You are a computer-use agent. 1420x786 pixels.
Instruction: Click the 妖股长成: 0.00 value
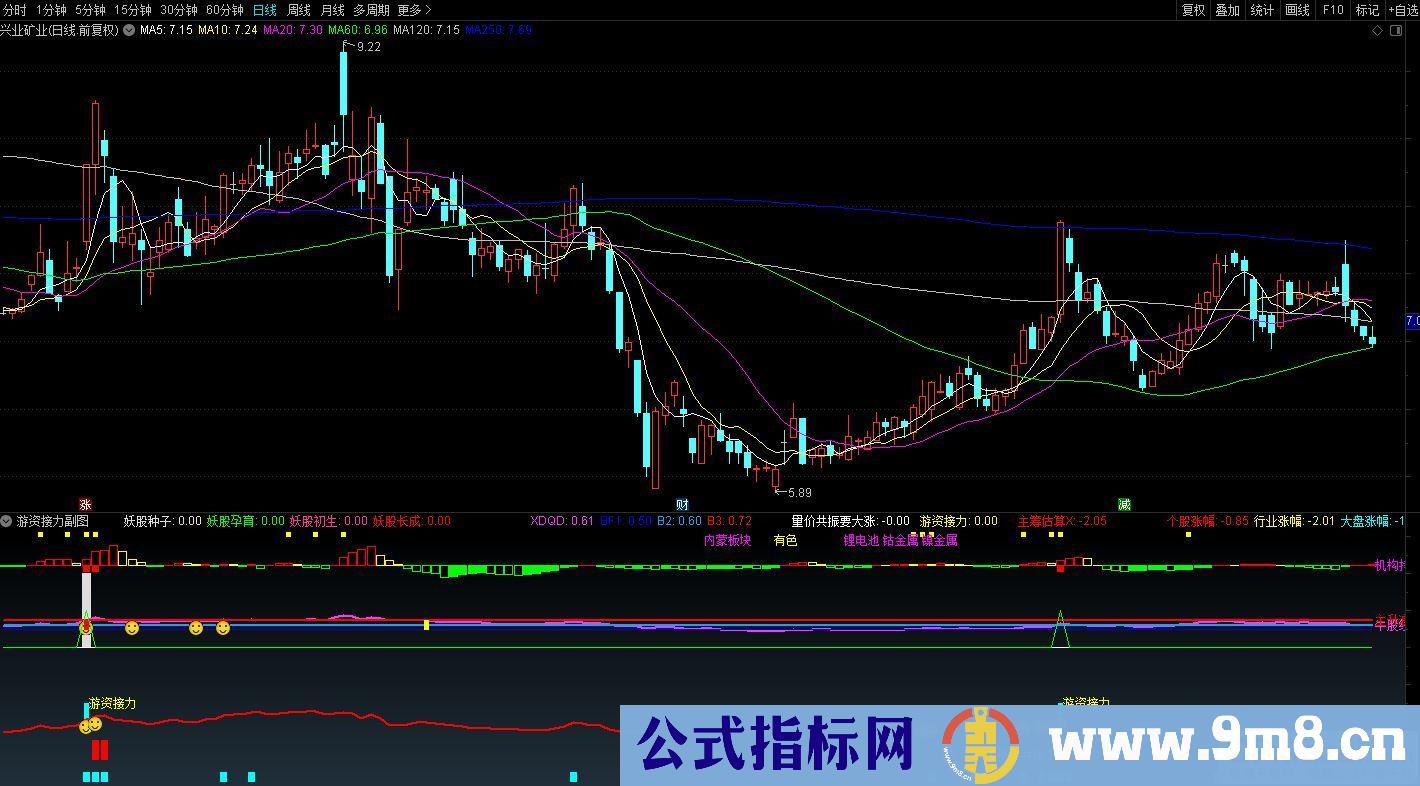(x=411, y=521)
